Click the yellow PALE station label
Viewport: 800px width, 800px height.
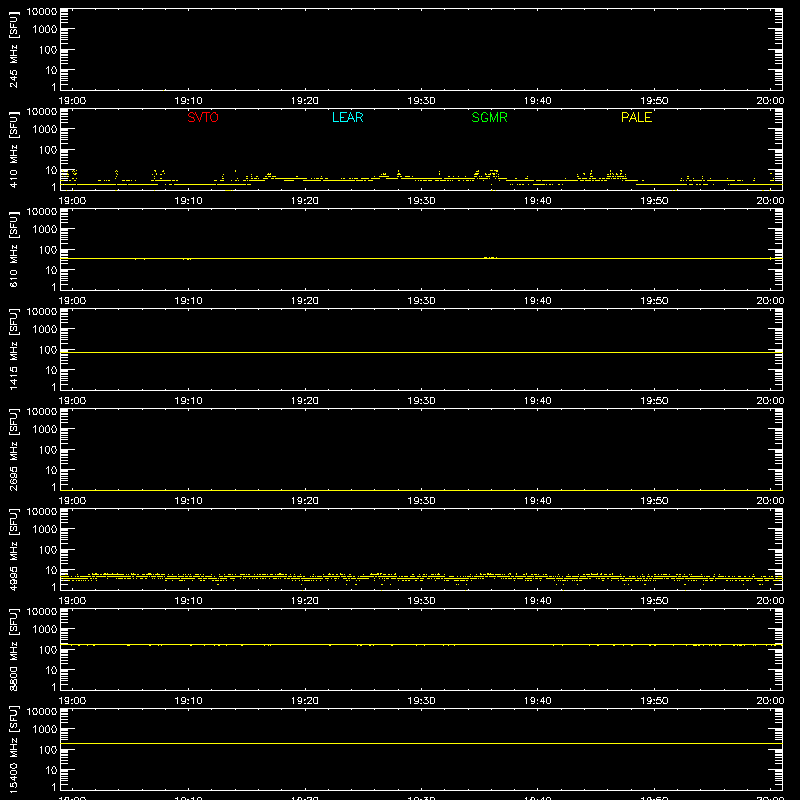tap(636, 117)
